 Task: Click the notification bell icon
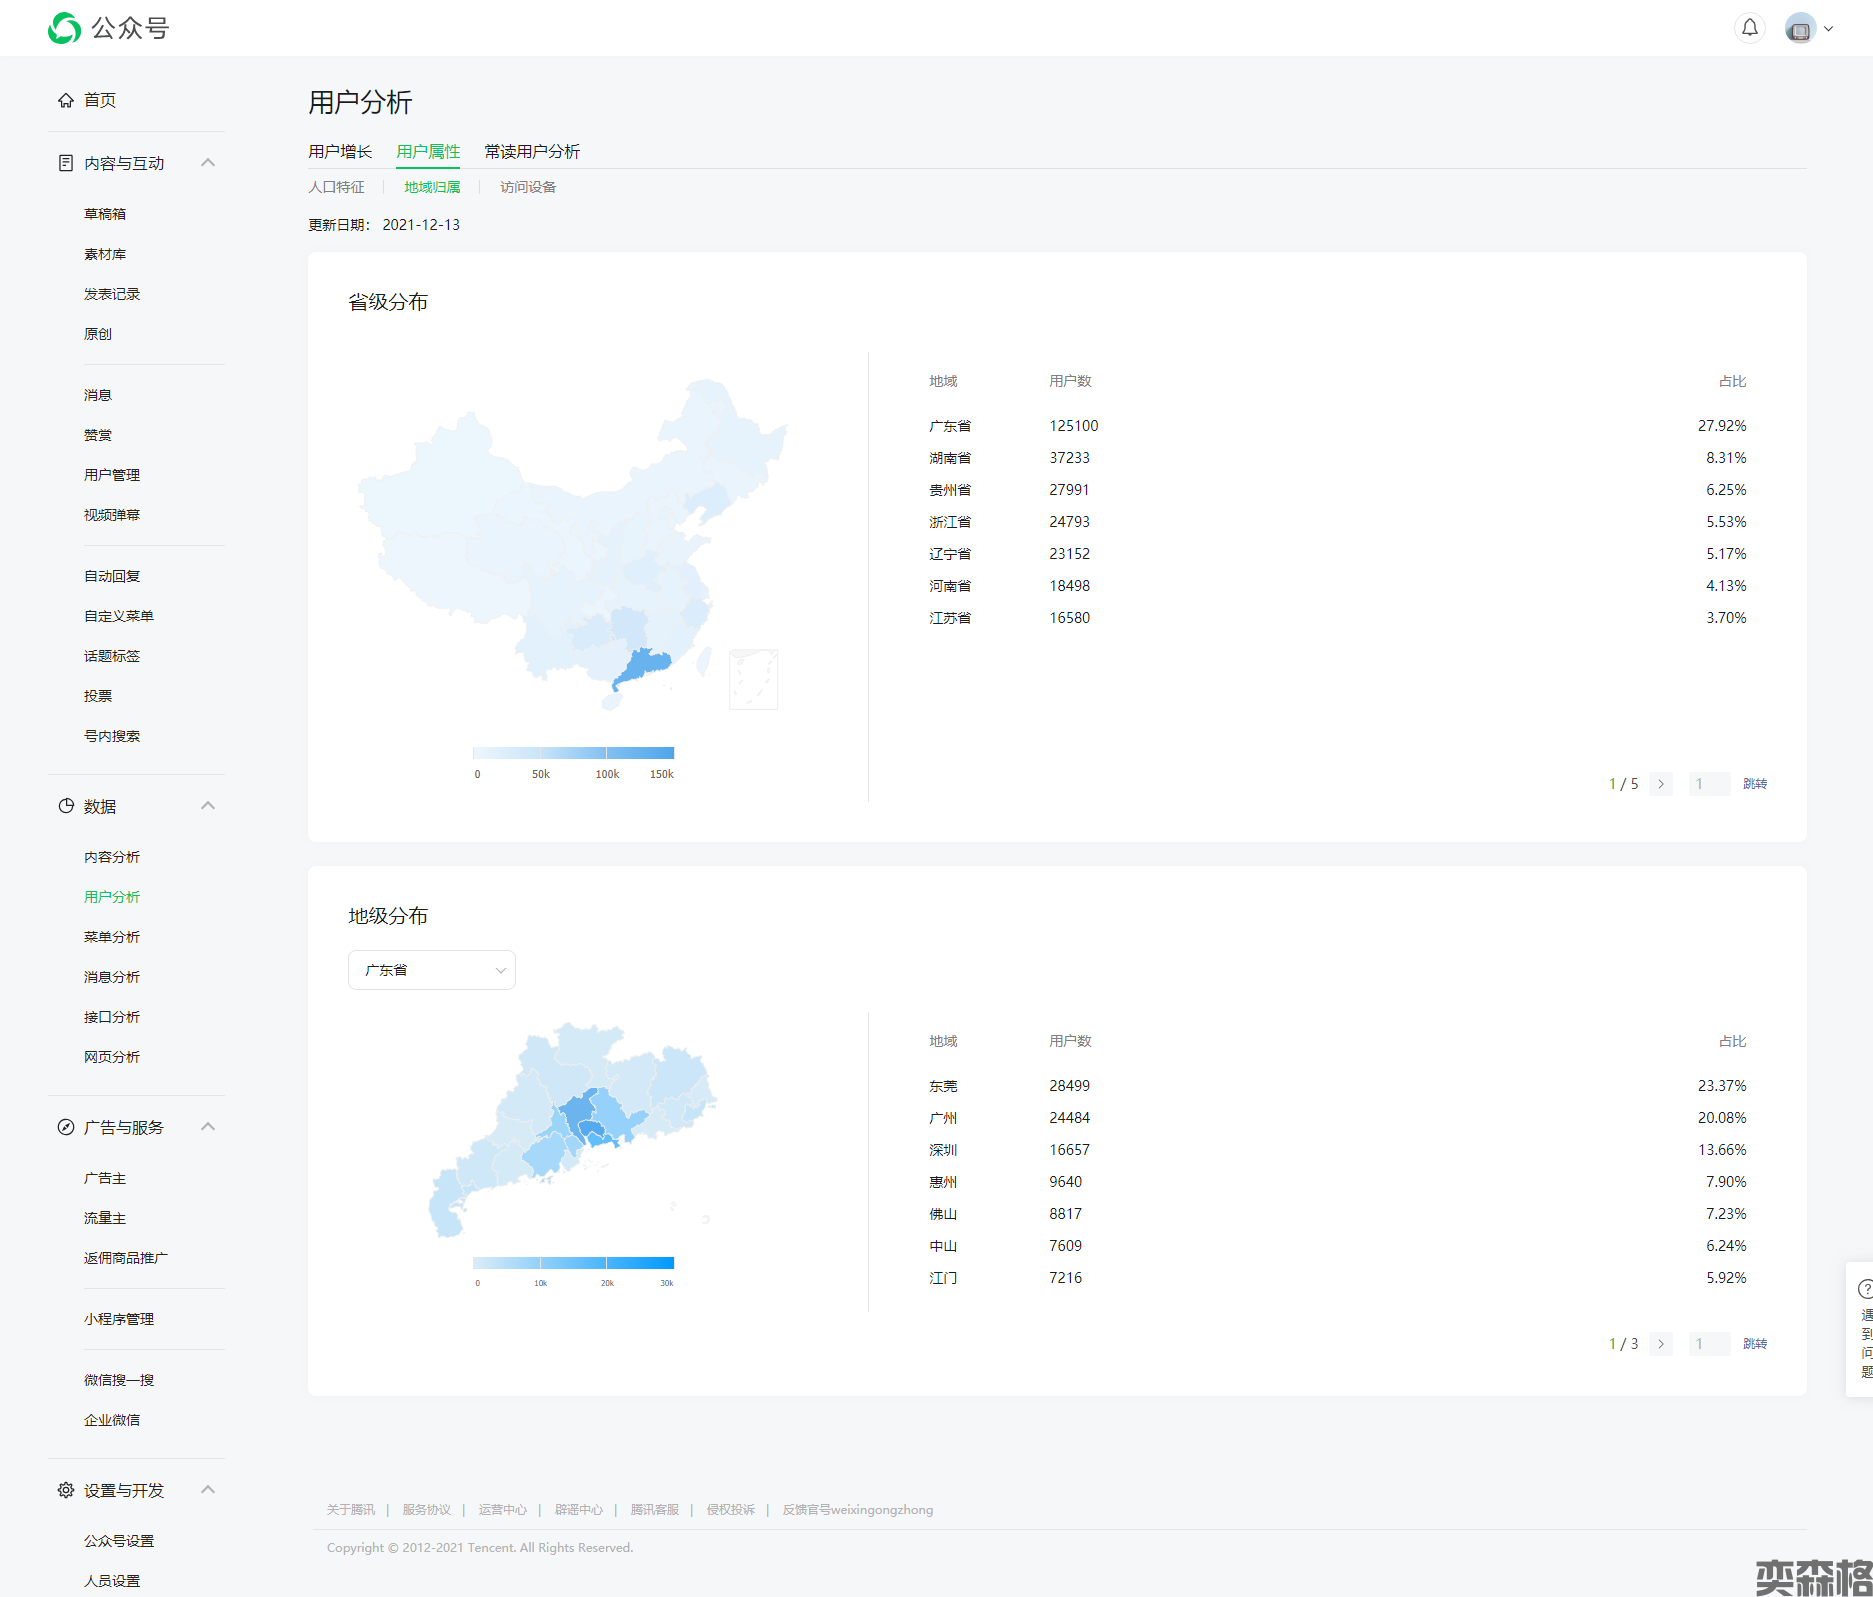(x=1749, y=28)
